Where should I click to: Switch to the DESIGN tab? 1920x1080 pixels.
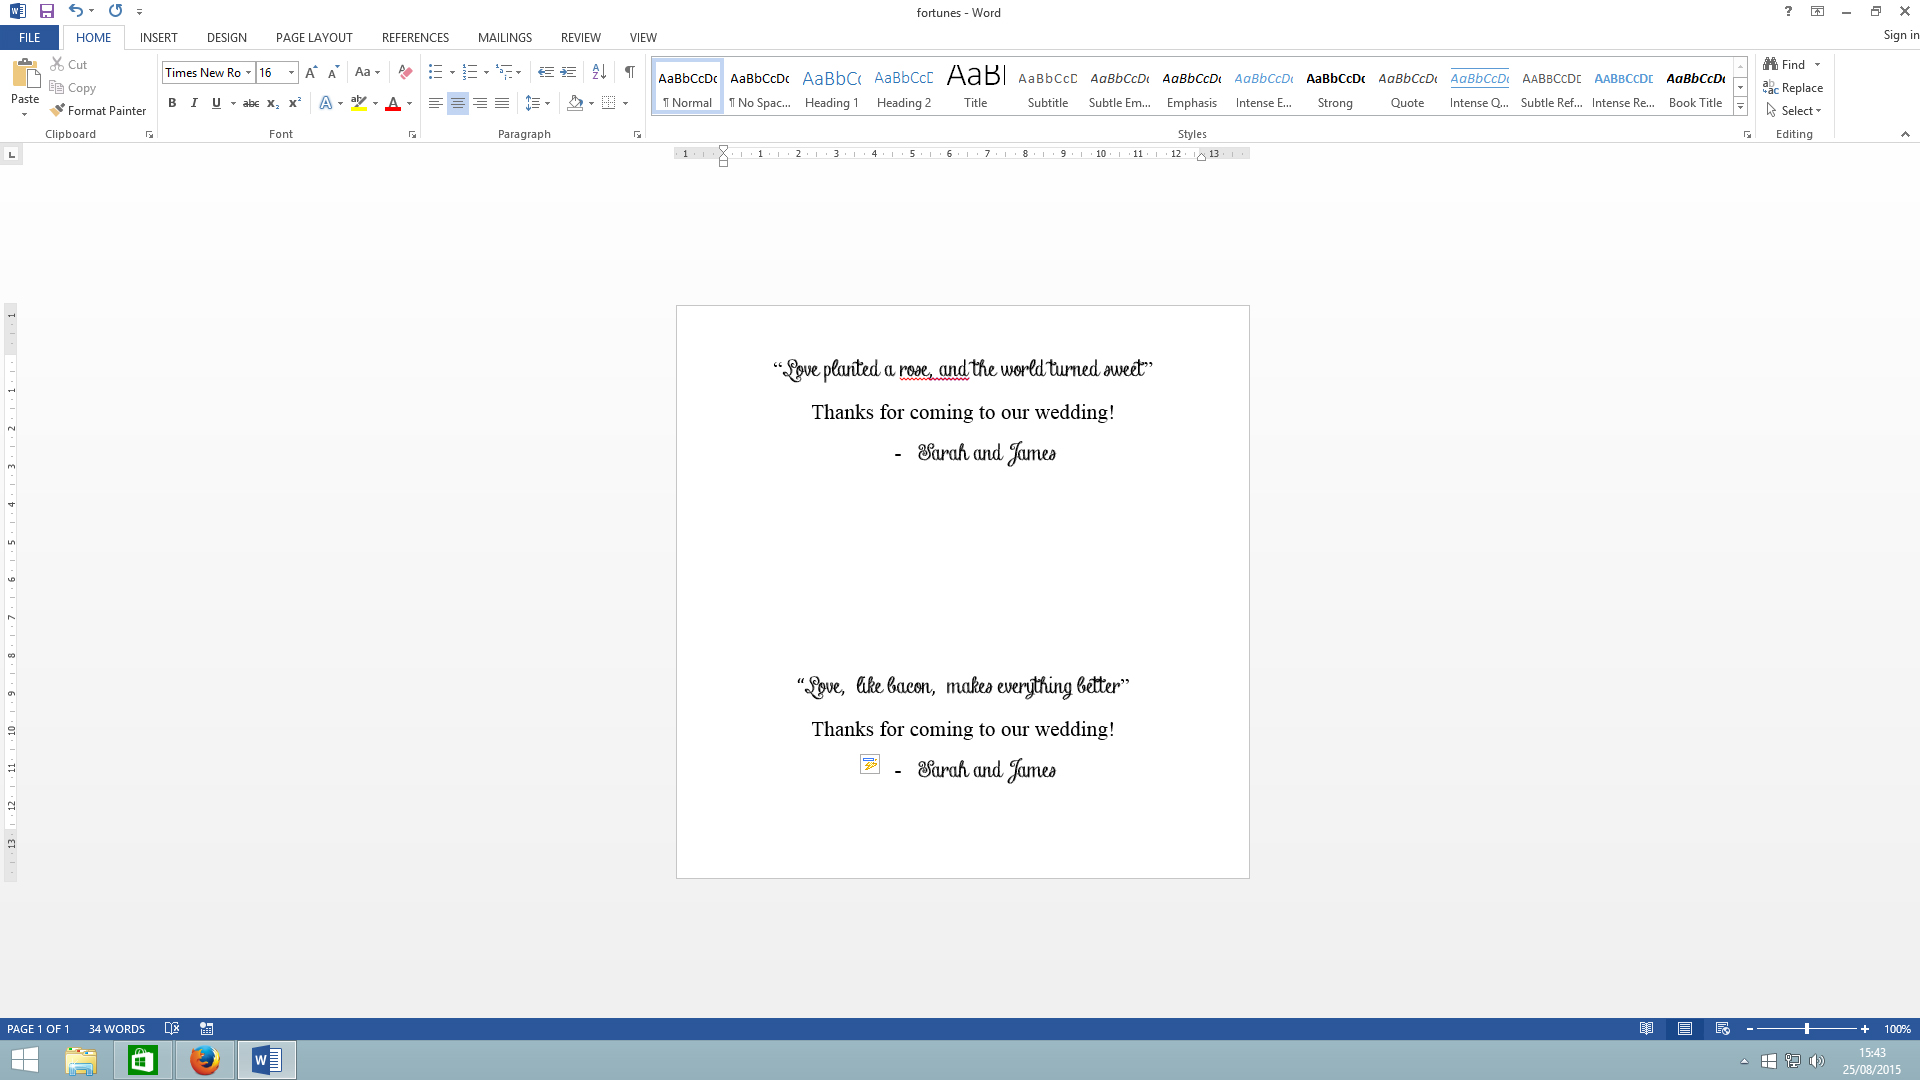[227, 37]
